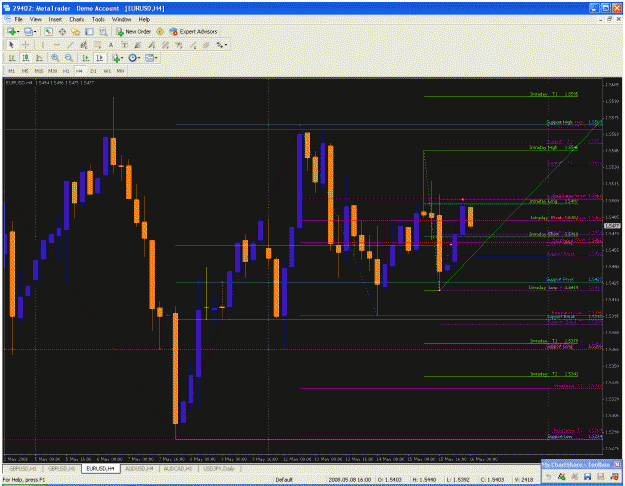Screen dimensions: 625x486
Task: Open the Help menu
Action: tap(144, 19)
